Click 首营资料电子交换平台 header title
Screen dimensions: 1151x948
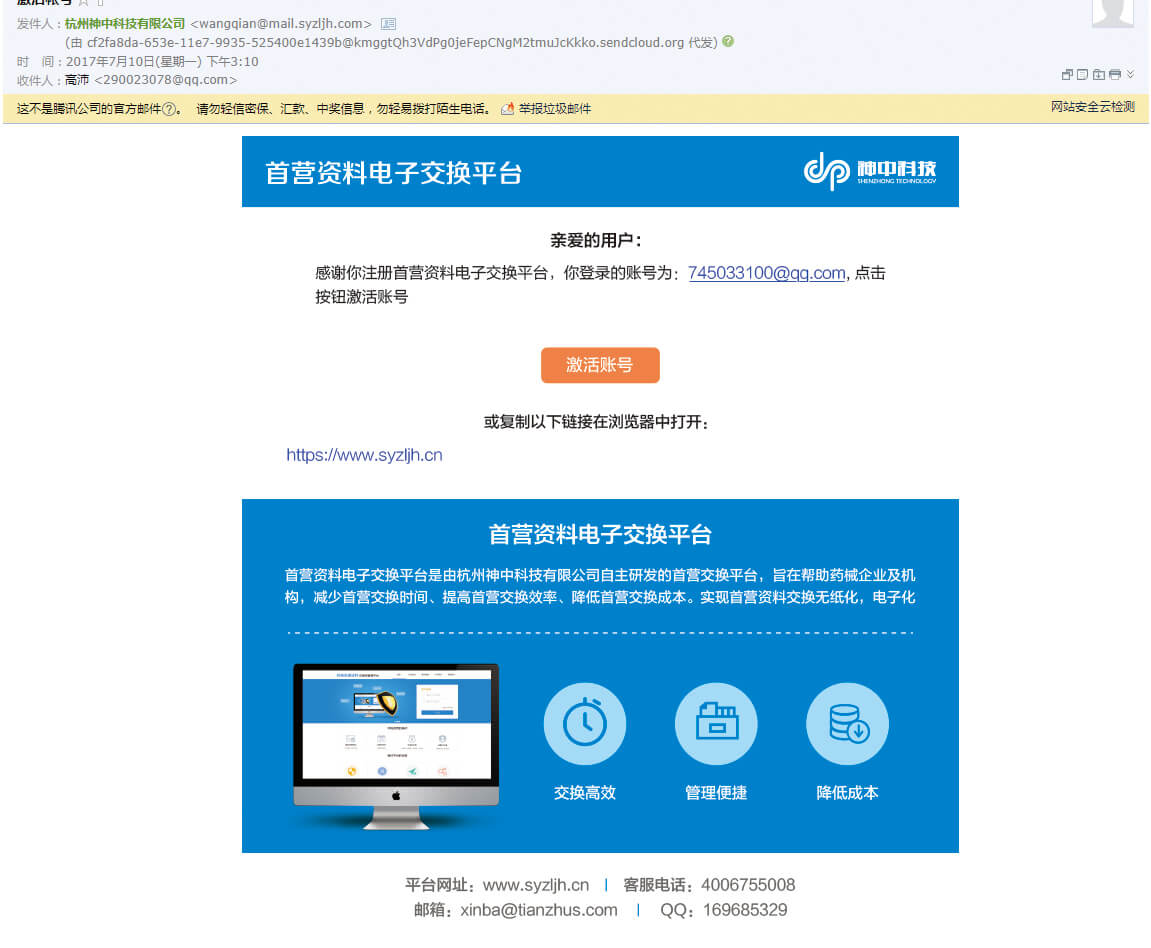click(x=393, y=173)
